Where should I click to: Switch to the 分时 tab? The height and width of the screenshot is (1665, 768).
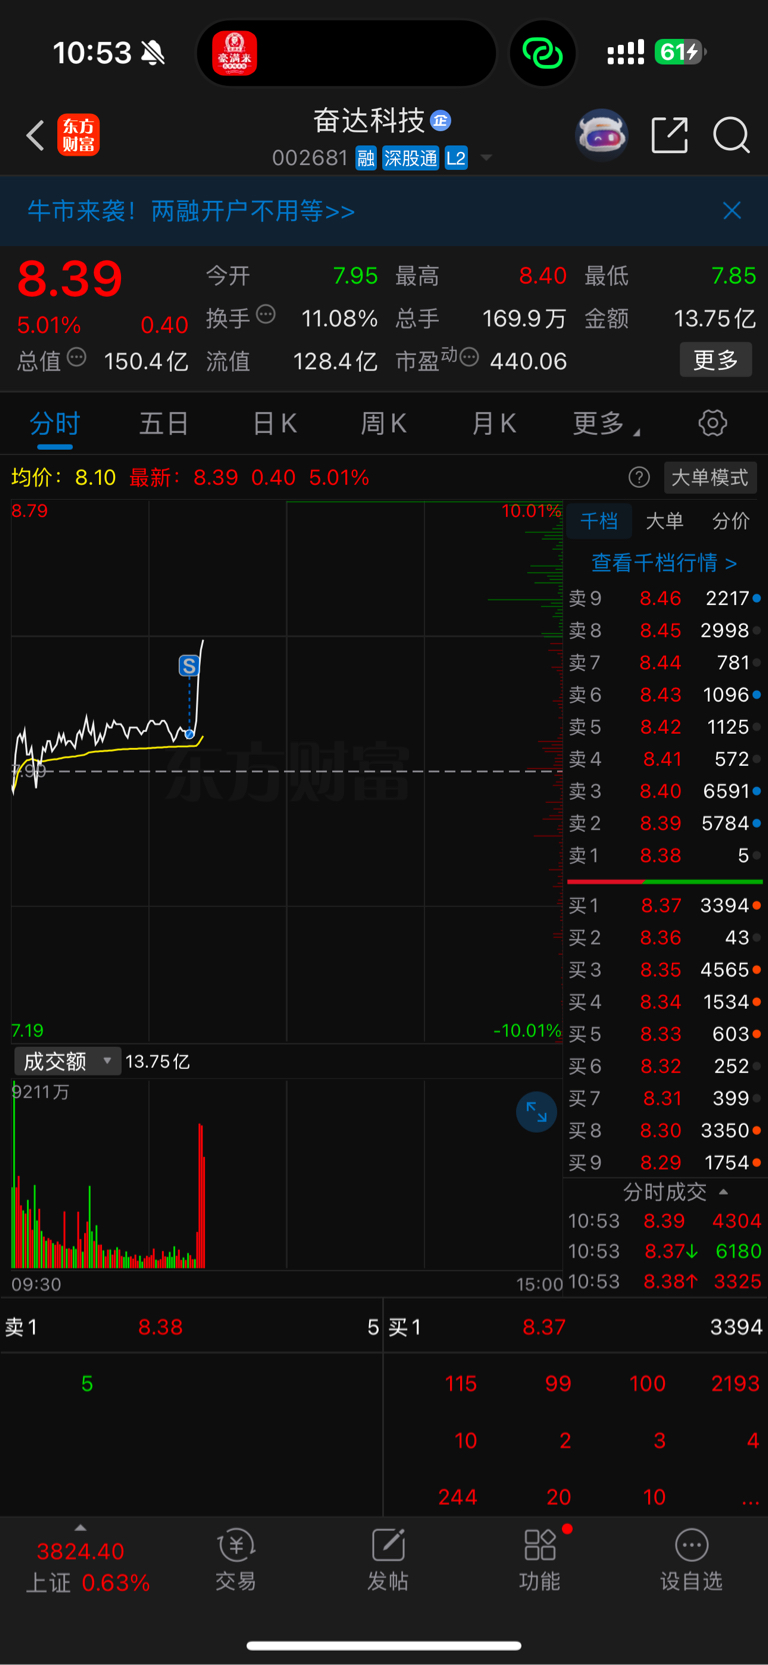click(x=54, y=424)
